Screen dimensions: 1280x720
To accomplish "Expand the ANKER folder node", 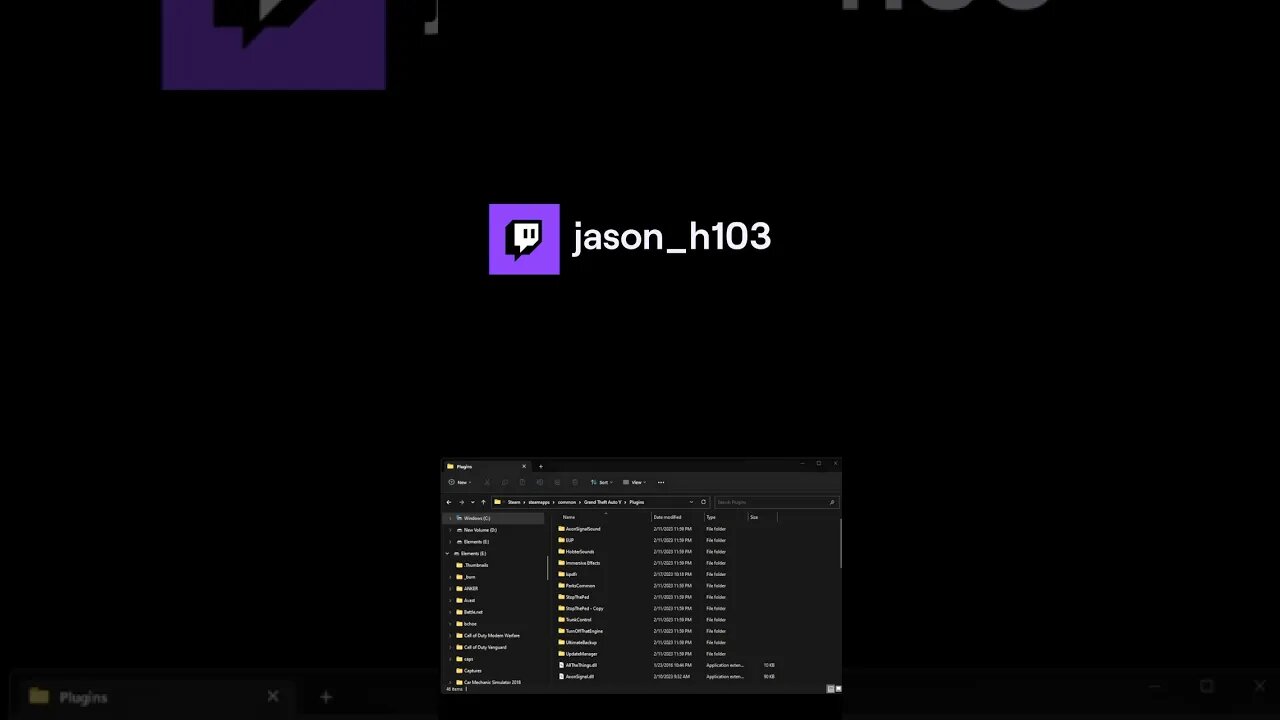I will pyautogui.click(x=449, y=588).
